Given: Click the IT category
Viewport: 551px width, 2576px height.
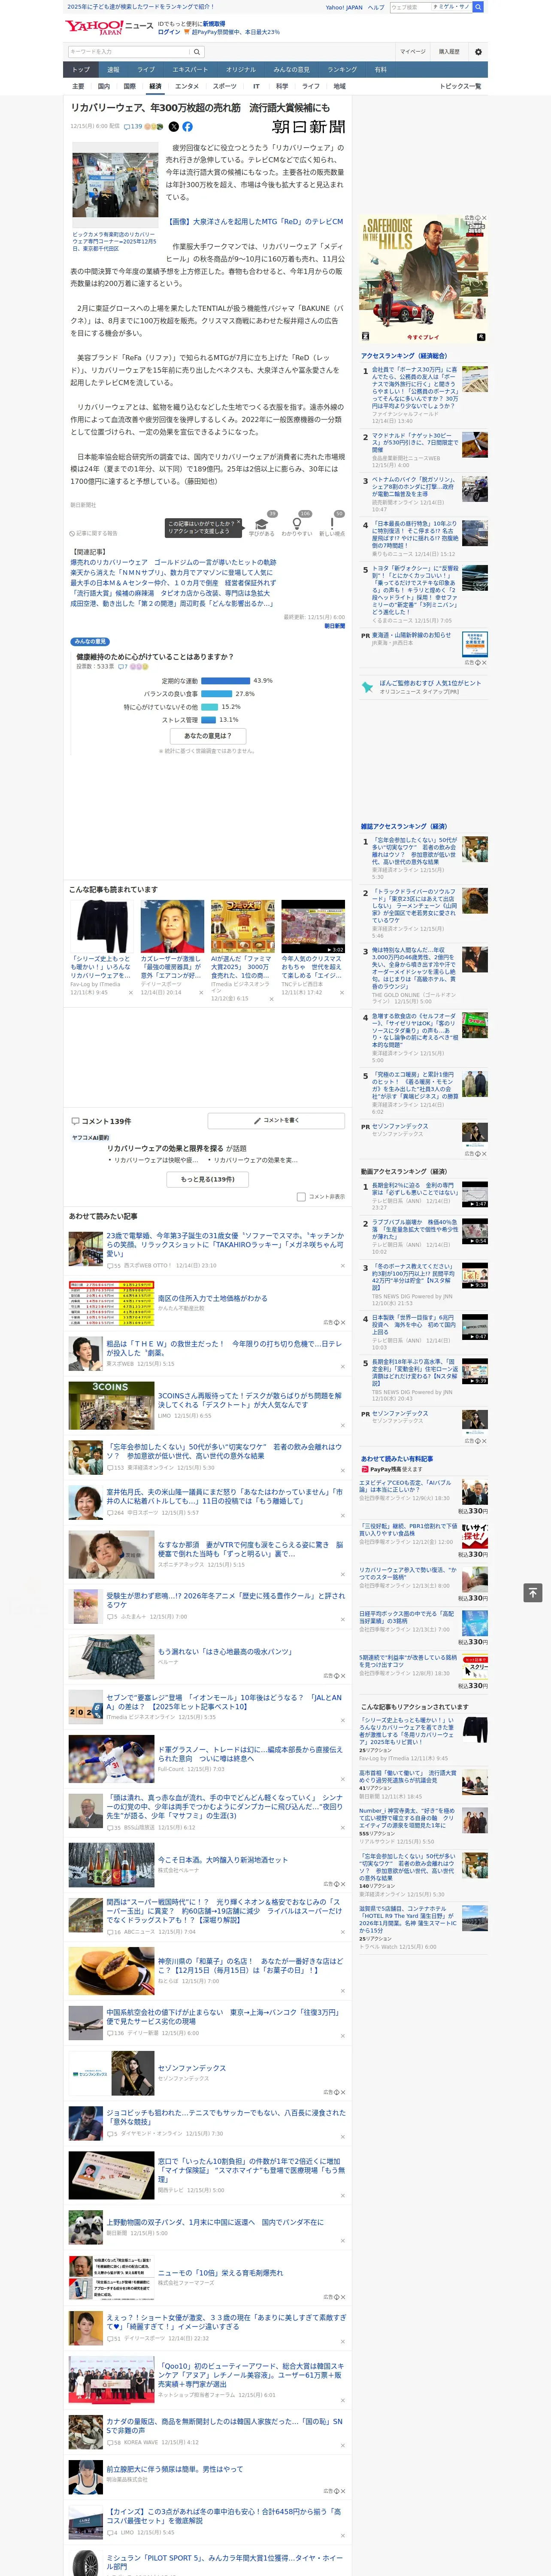Looking at the screenshot, I should pyautogui.click(x=256, y=87).
